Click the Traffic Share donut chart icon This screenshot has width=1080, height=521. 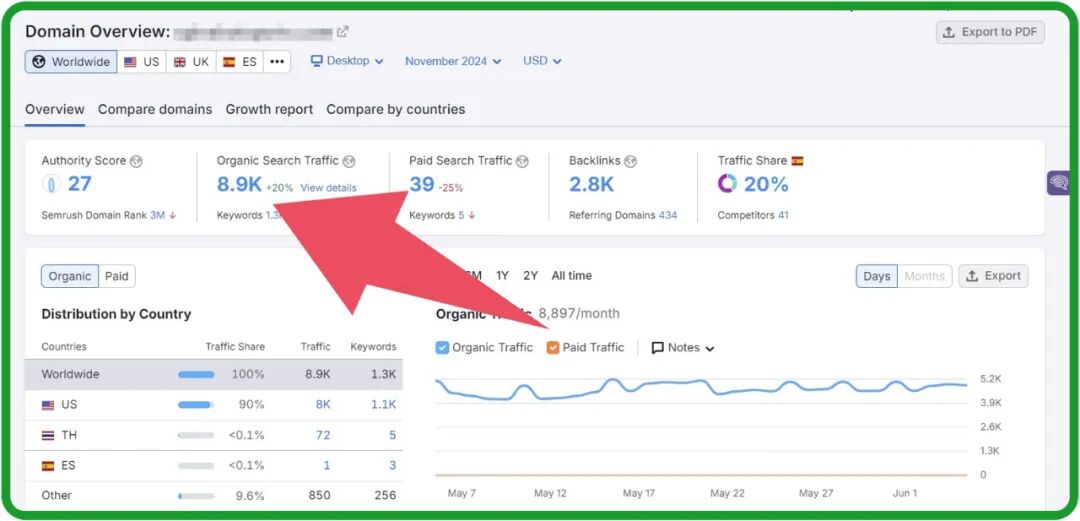pos(727,184)
